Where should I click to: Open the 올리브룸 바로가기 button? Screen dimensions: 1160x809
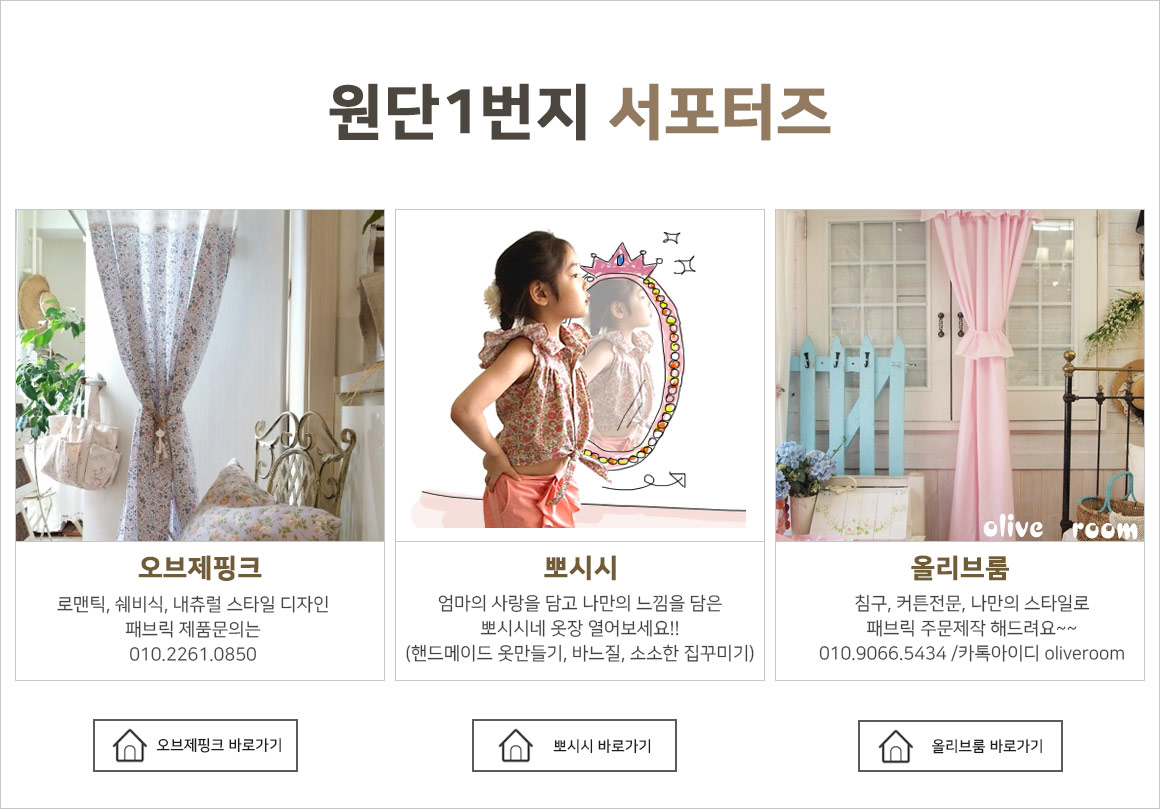960,745
